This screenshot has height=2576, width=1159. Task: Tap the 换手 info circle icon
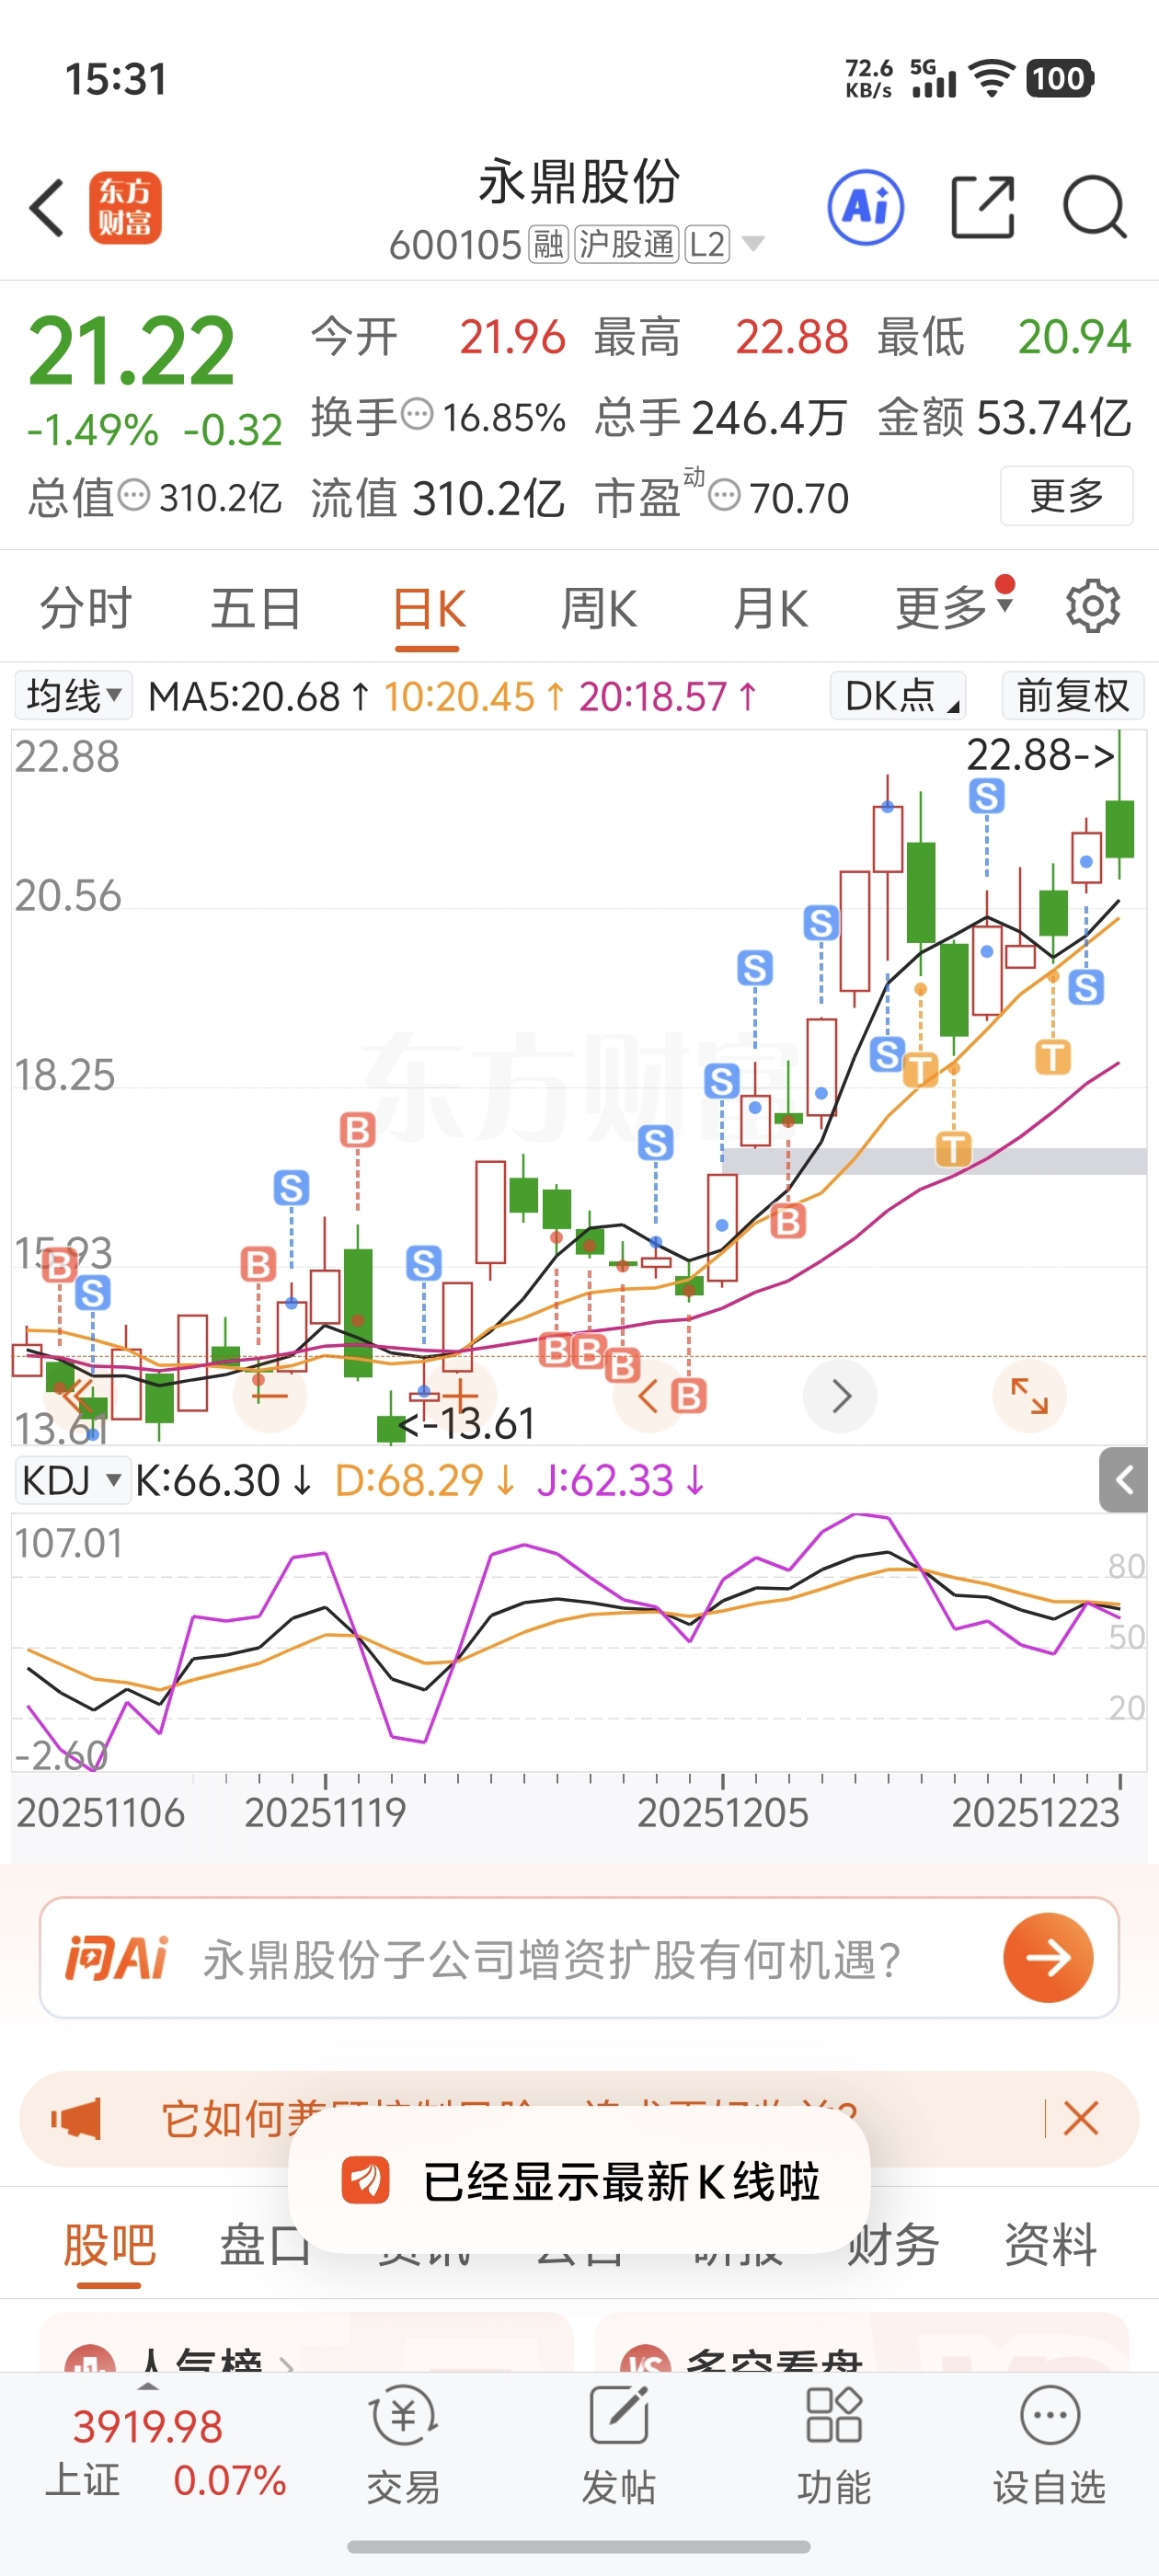417,414
